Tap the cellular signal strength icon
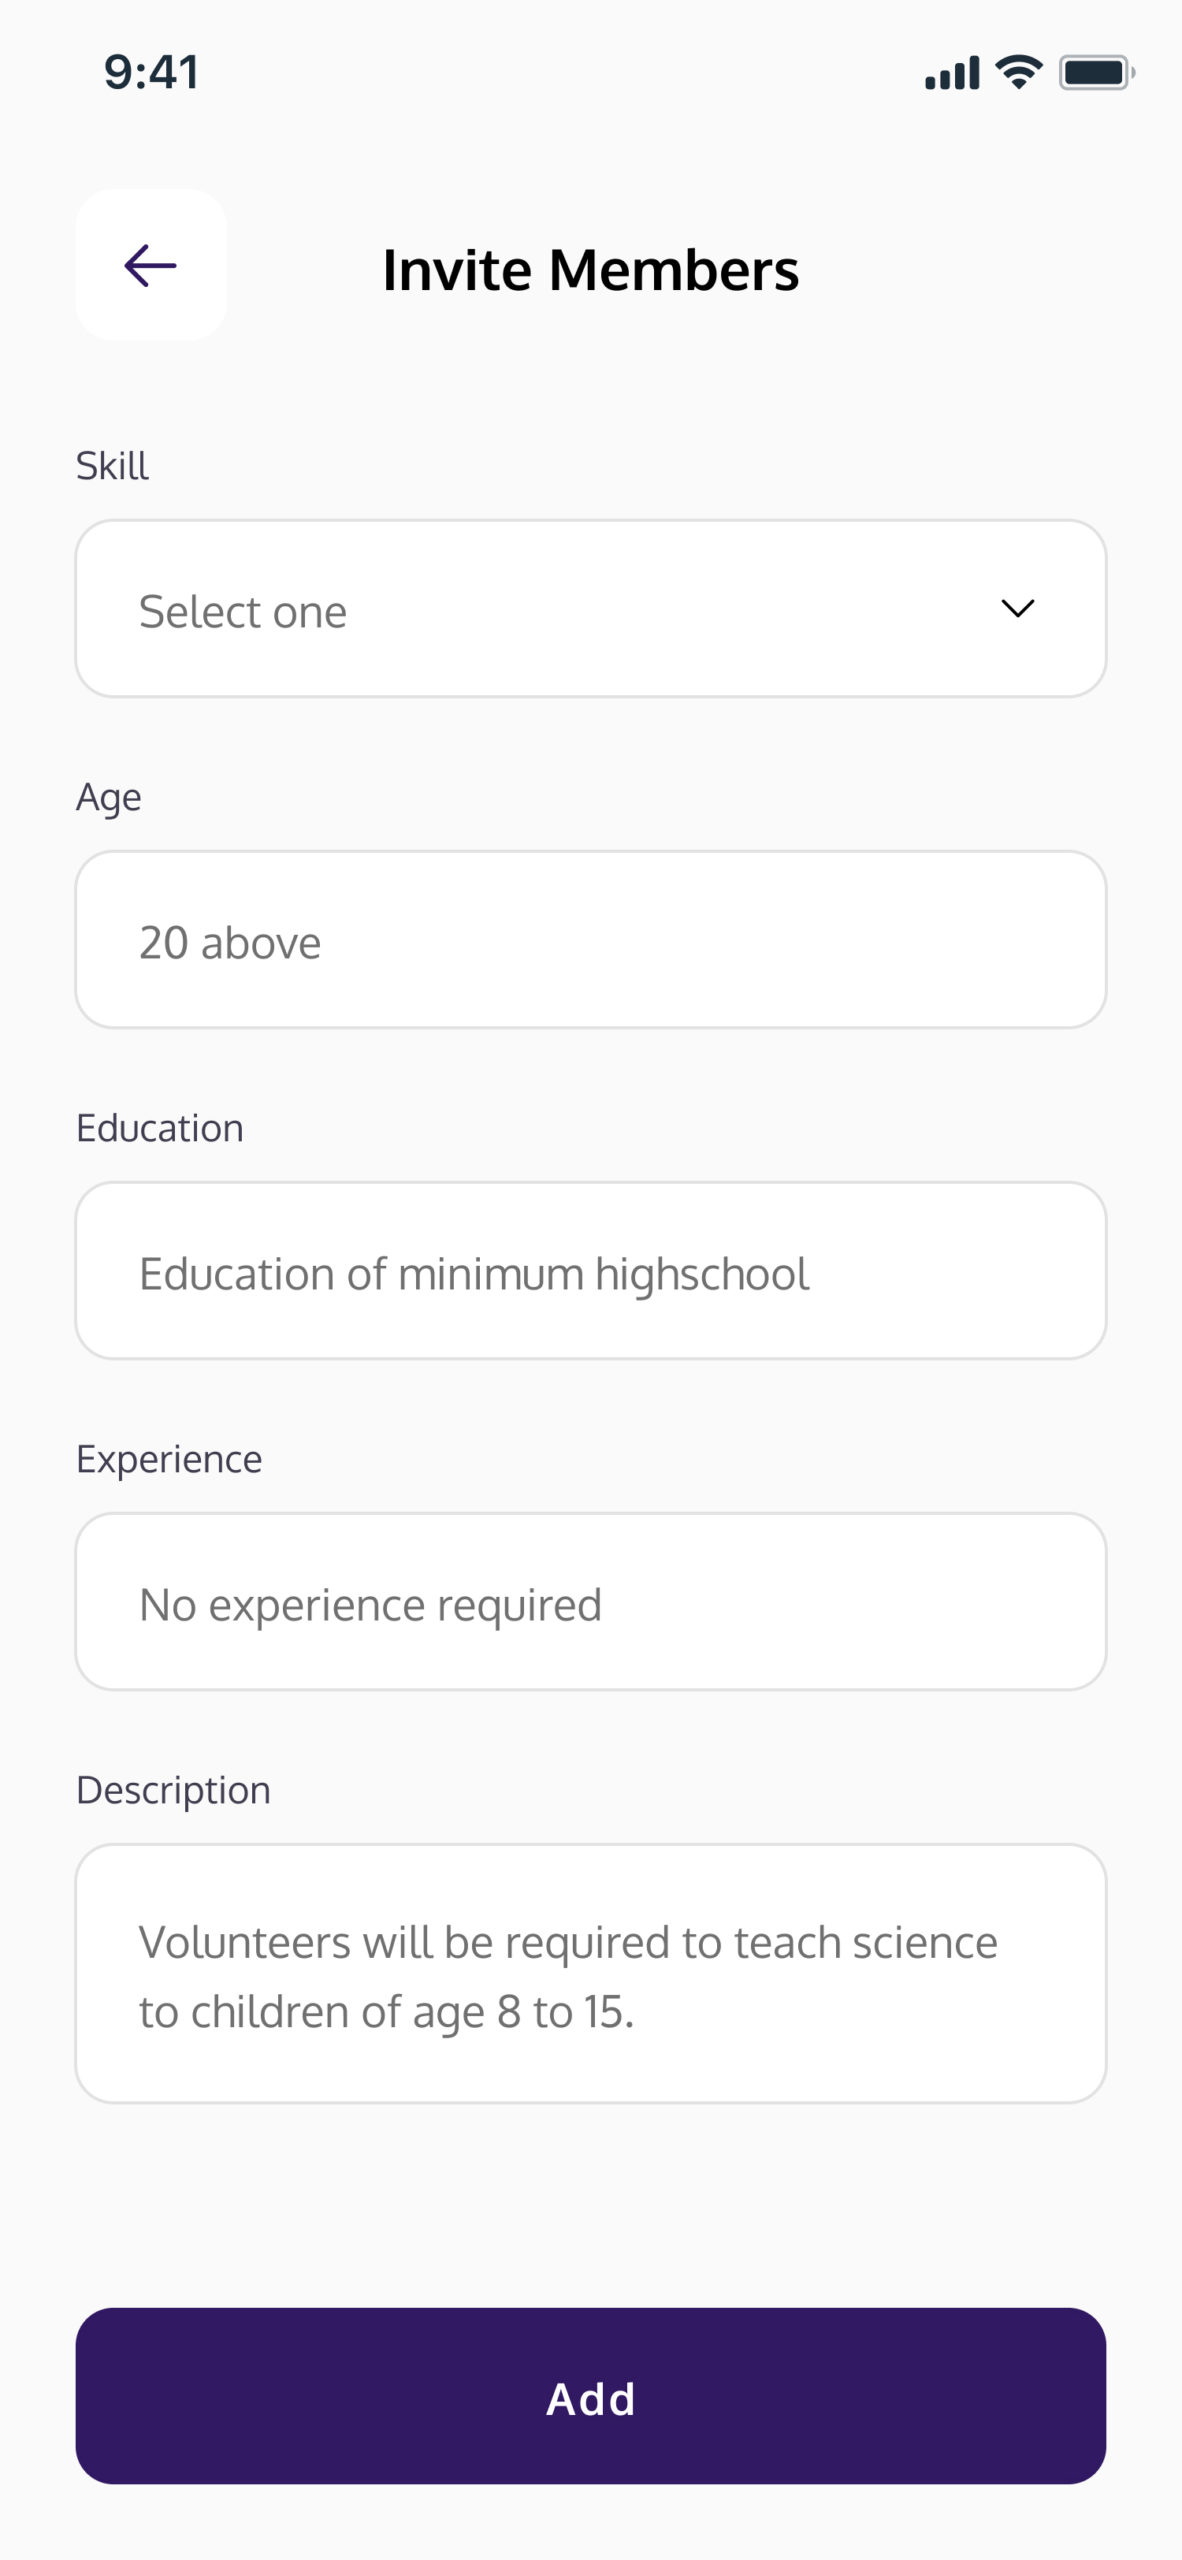 click(x=952, y=73)
